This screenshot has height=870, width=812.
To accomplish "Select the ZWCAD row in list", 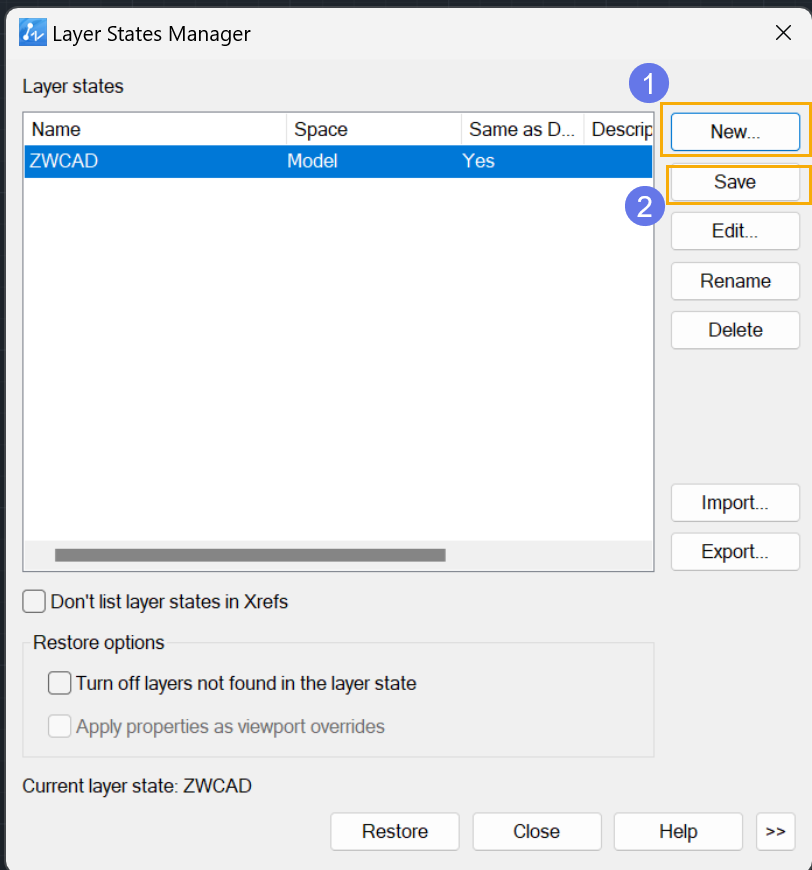I will [338, 161].
